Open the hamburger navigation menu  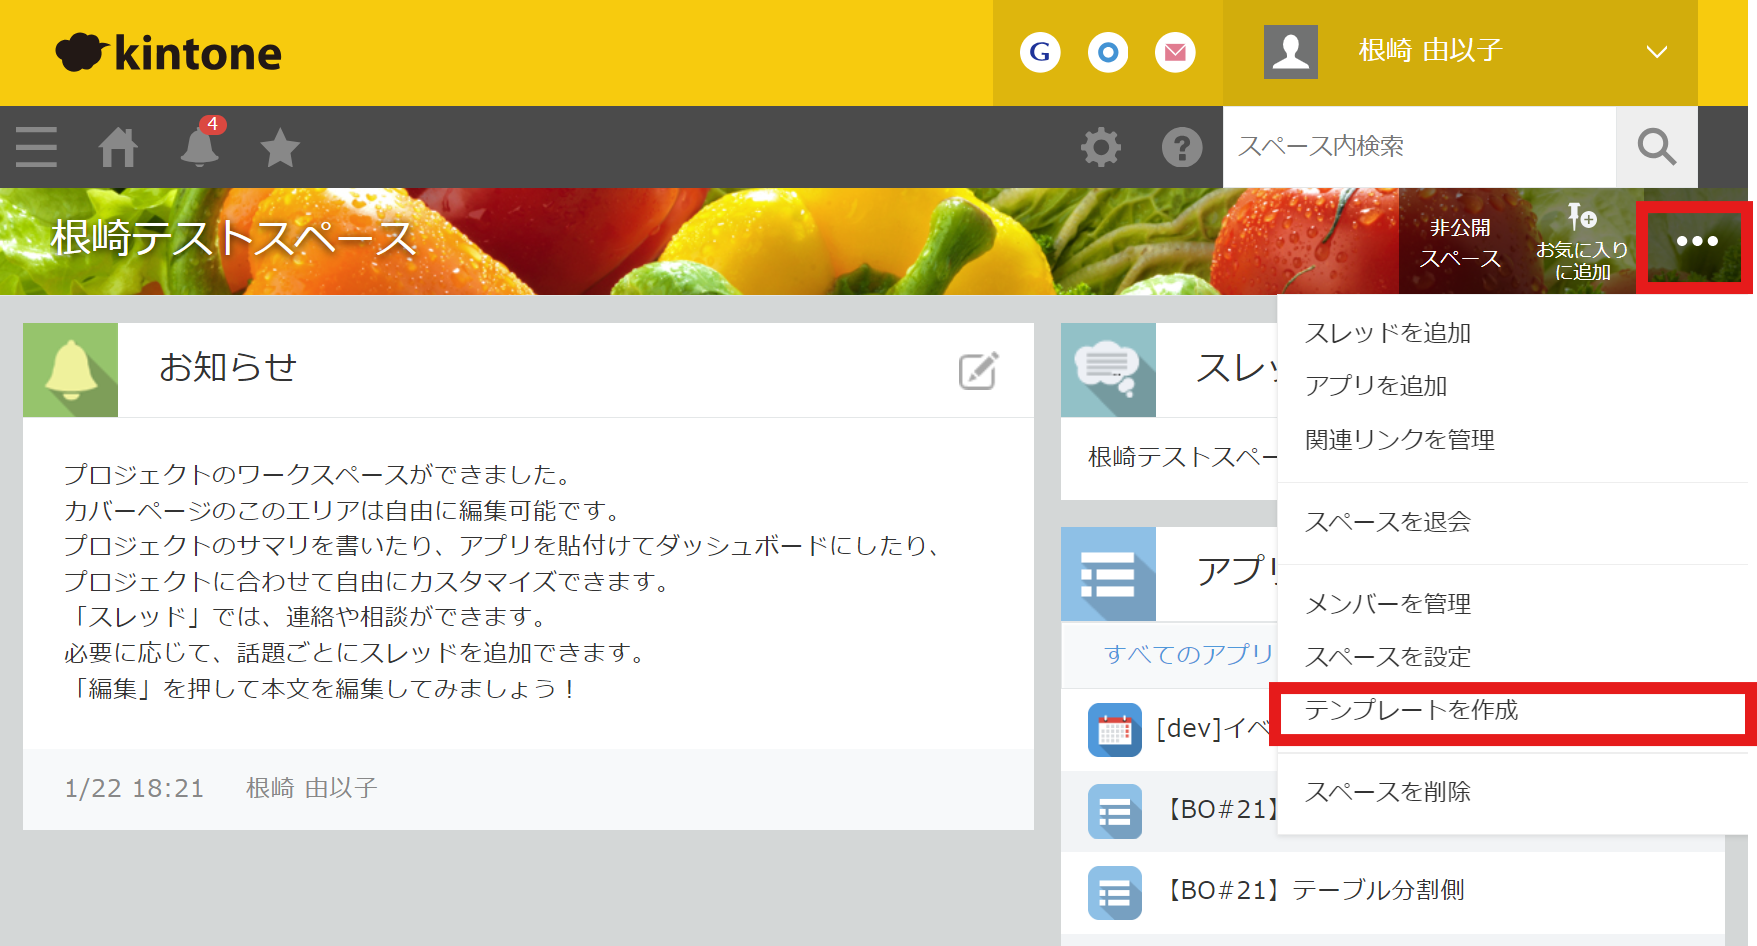tap(35, 147)
